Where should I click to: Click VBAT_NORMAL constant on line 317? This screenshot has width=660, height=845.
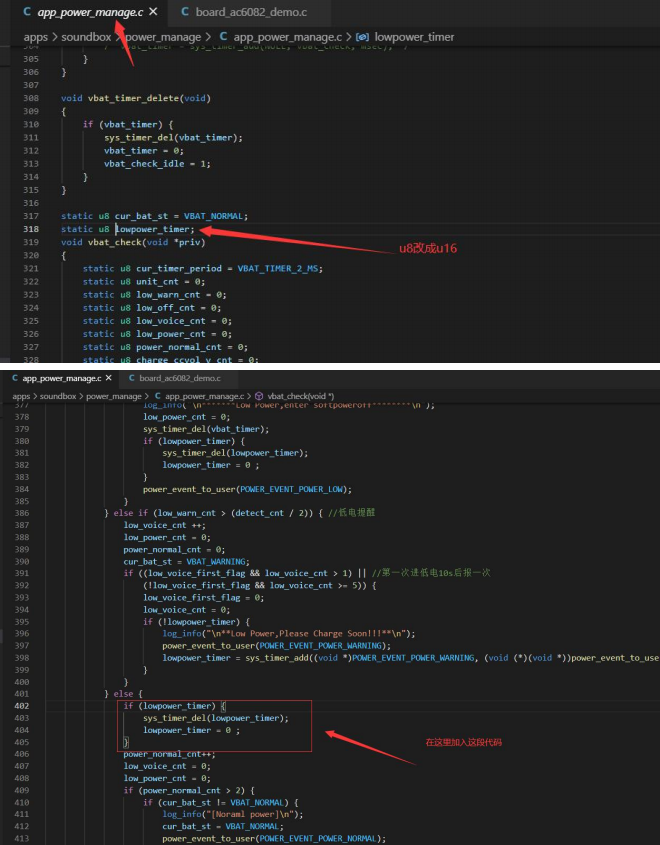(x=214, y=216)
